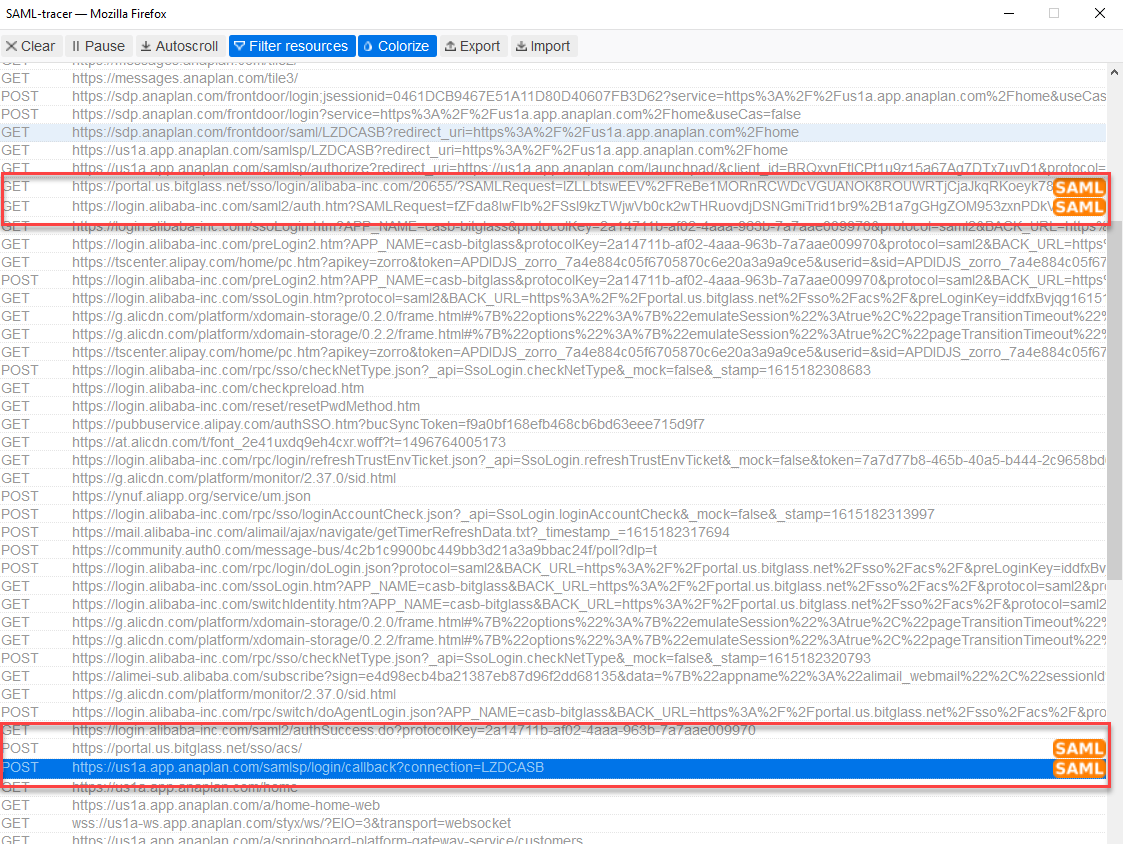Click the scrollbar up arrow
The height and width of the screenshot is (844, 1123).
(x=1114, y=71)
